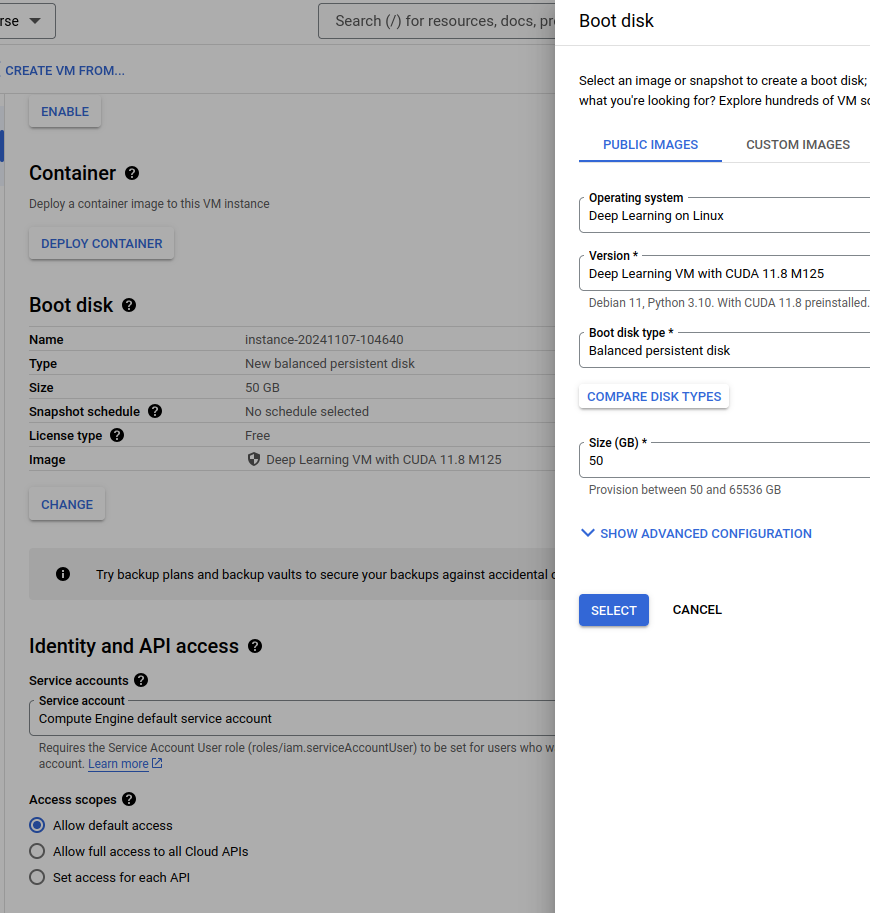Select Allow full access to all Cloud APIs
Image resolution: width=870 pixels, height=913 pixels.
(x=37, y=851)
